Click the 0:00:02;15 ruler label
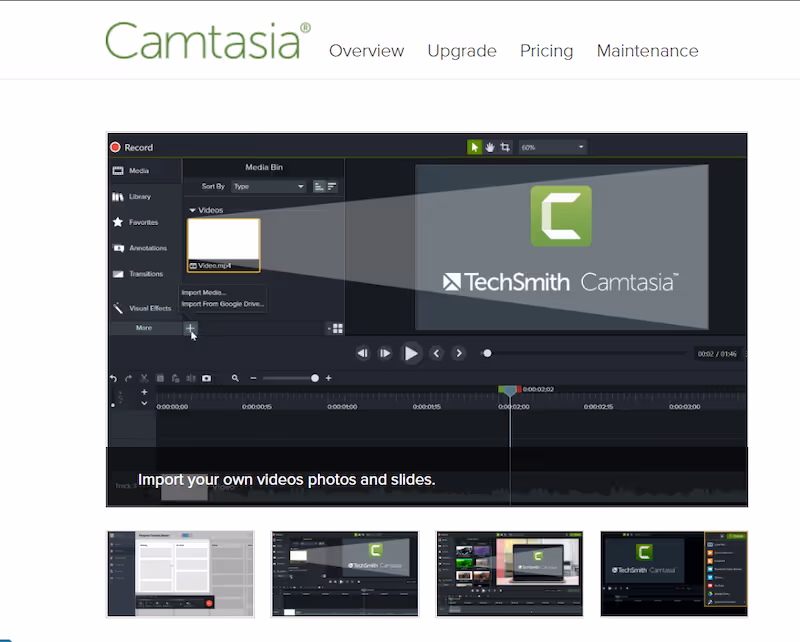 click(598, 407)
